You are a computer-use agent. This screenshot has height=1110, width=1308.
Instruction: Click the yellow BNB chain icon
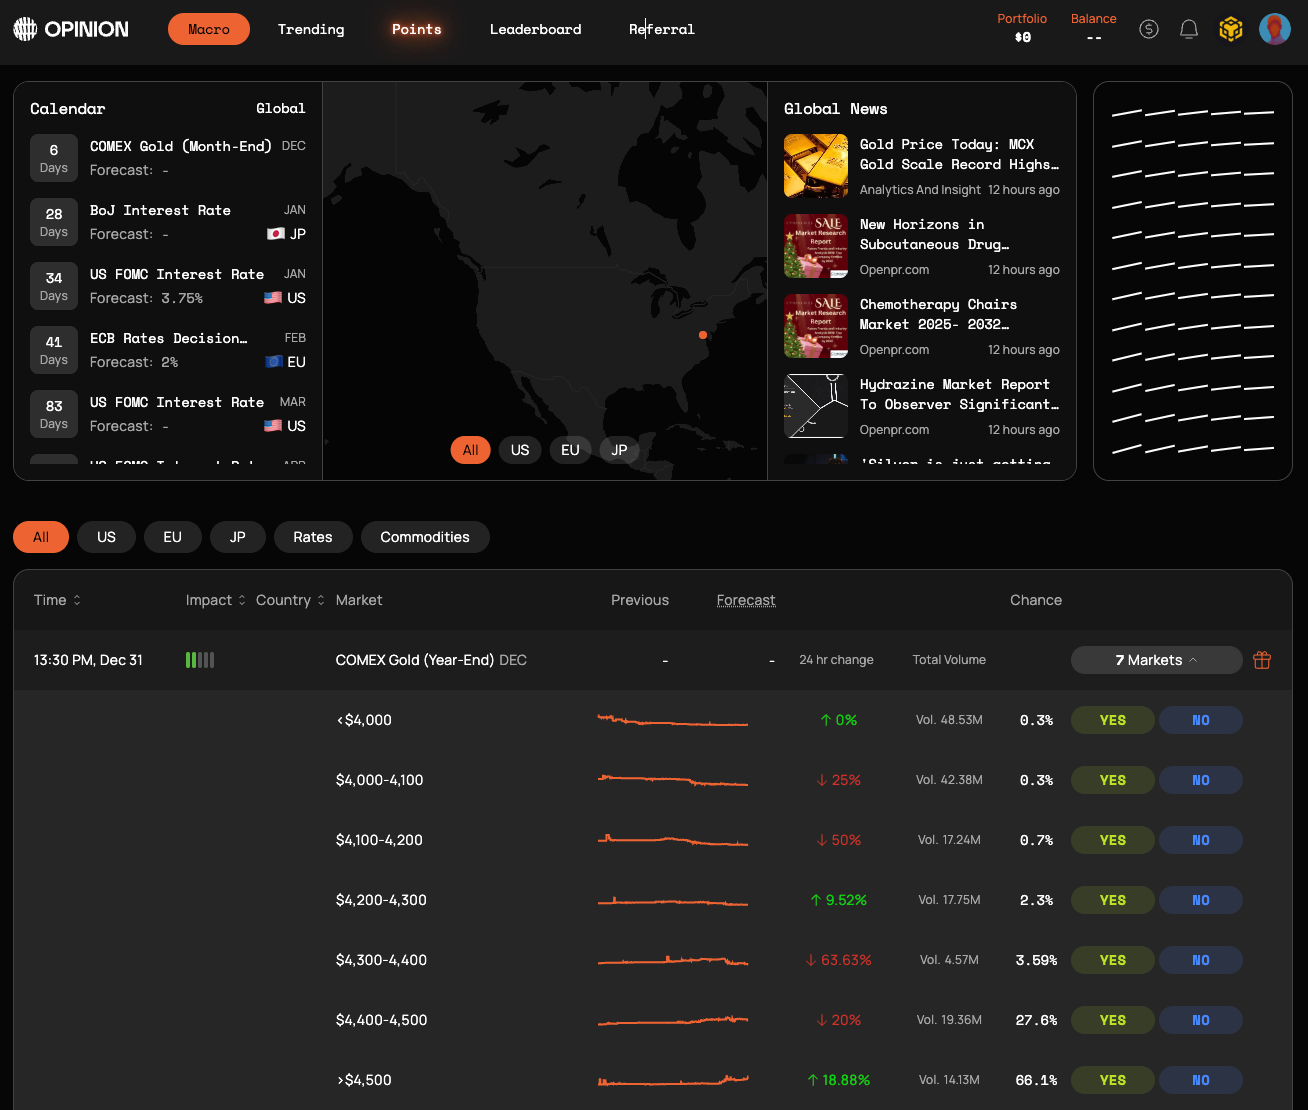[1231, 29]
